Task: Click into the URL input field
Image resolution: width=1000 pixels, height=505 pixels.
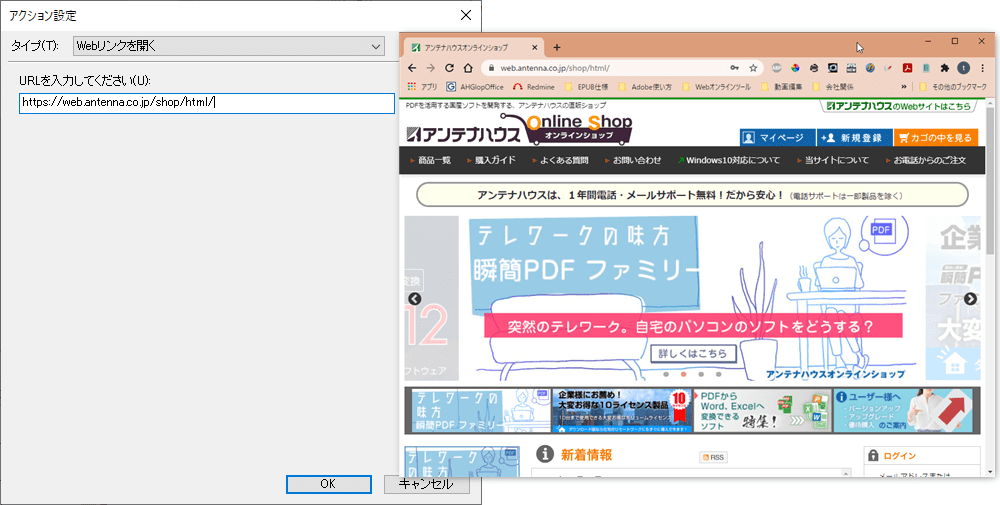Action: tap(207, 103)
